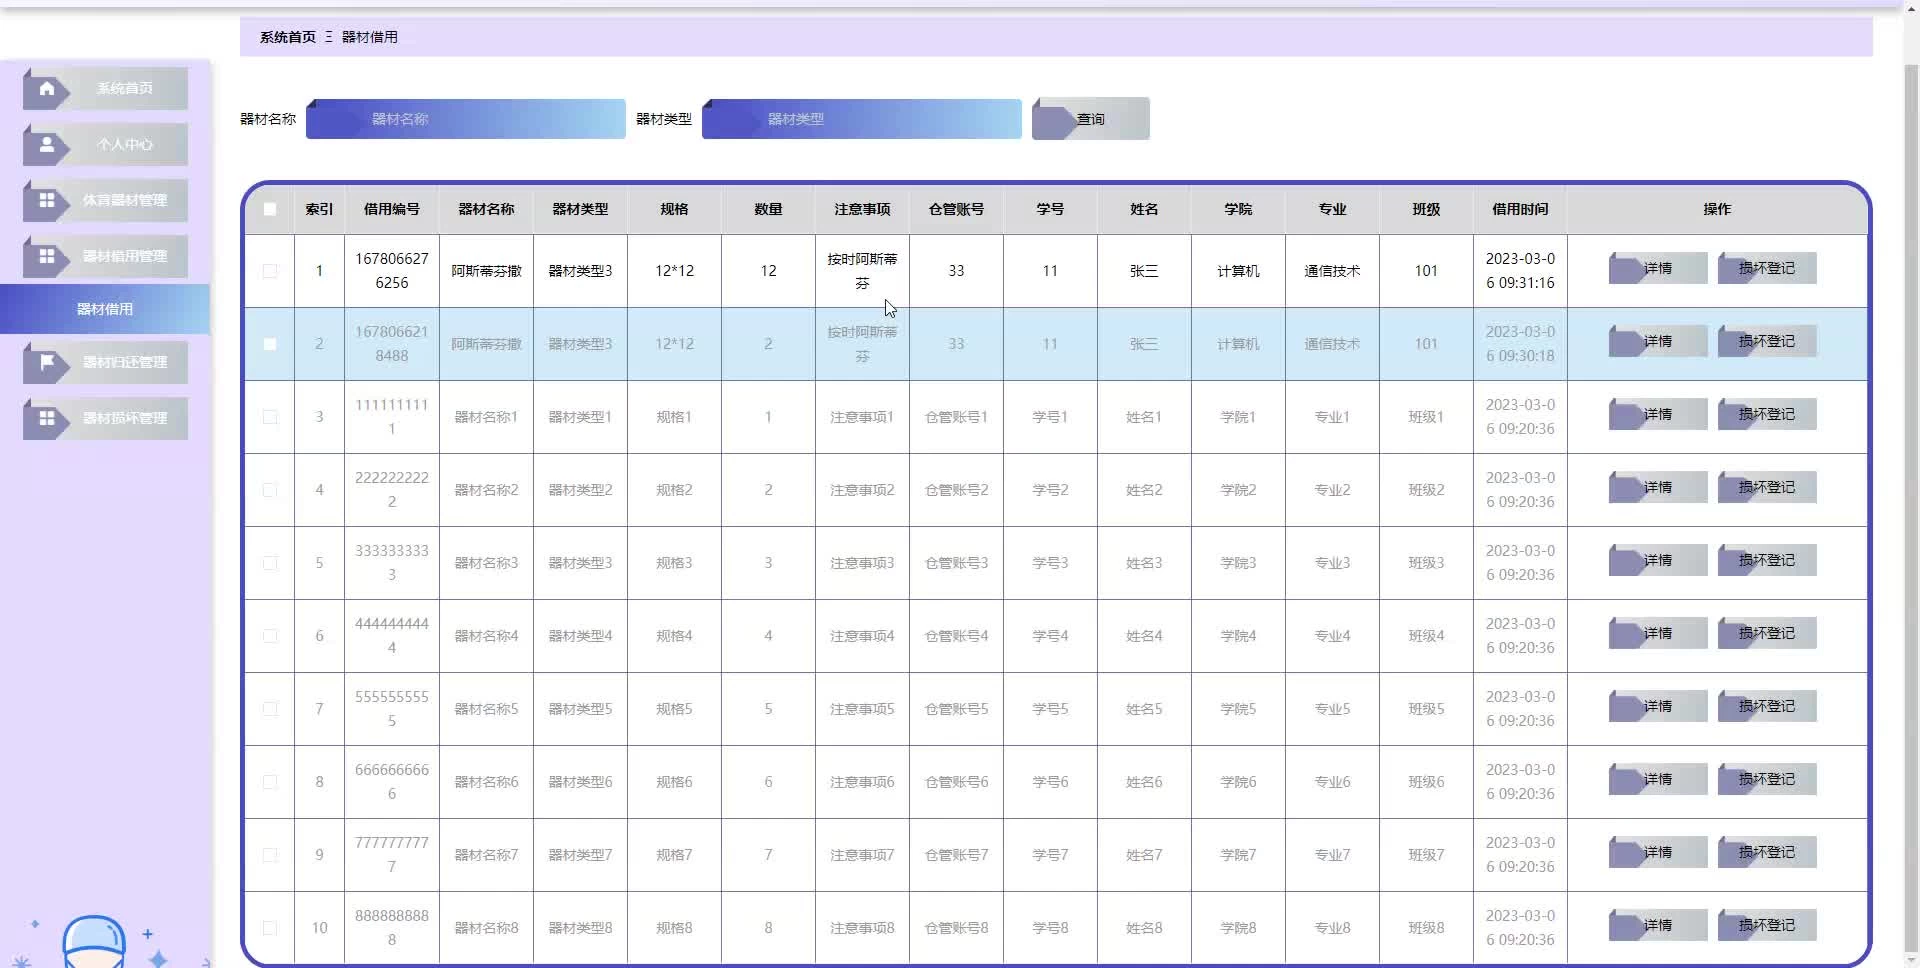Click the person icon for 个人中心
The image size is (1920, 968).
tap(46, 145)
